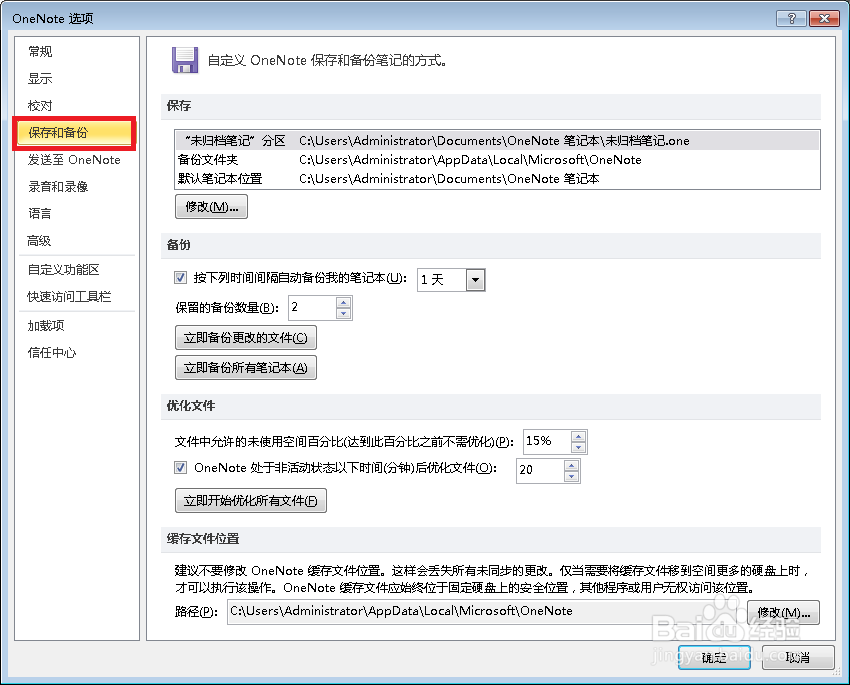Screen dimensions: 850x685
Task: Click the 15% unused space field
Action: pos(547,442)
